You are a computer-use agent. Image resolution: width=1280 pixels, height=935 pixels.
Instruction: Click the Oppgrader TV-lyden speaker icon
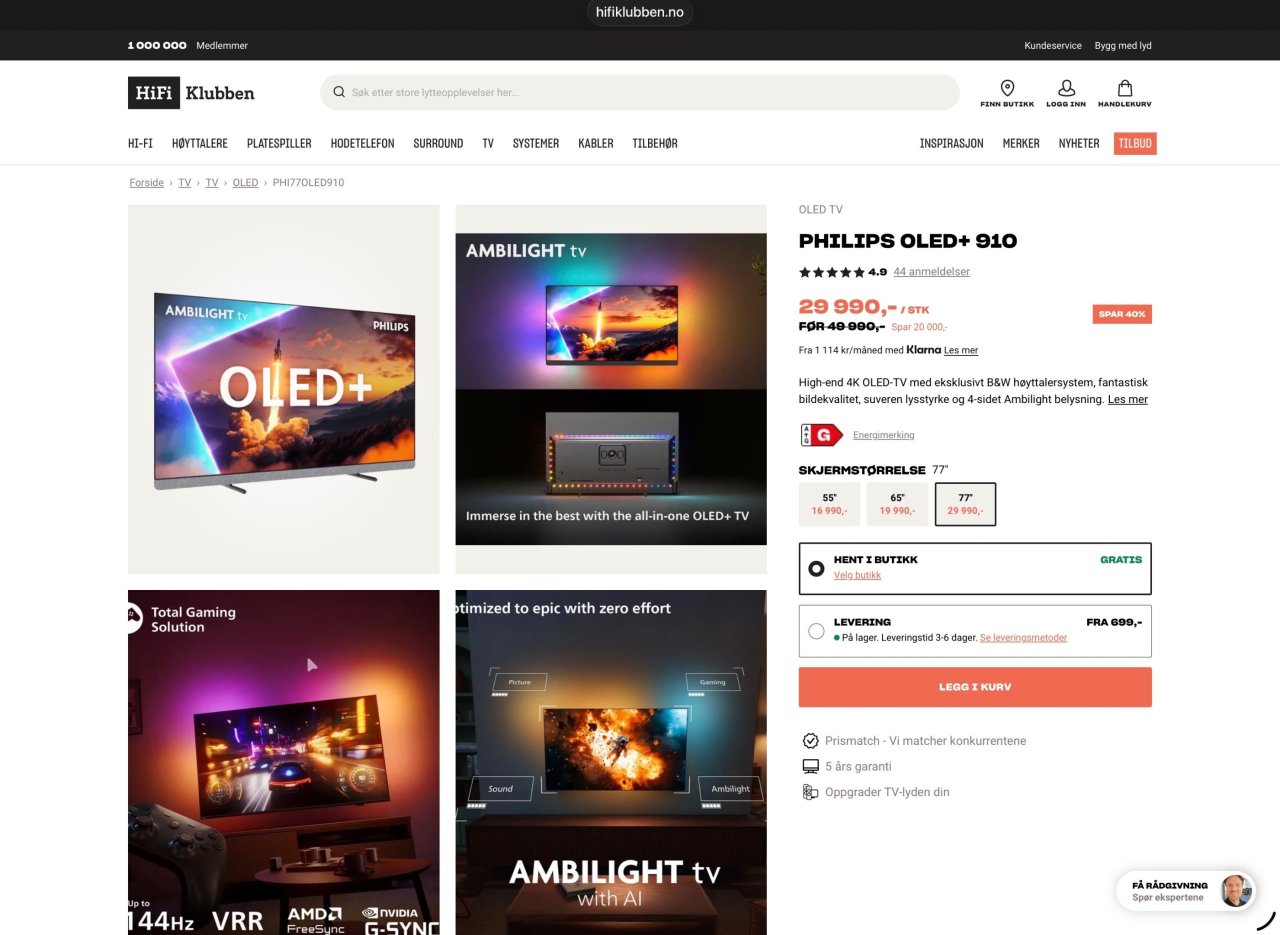coord(811,792)
